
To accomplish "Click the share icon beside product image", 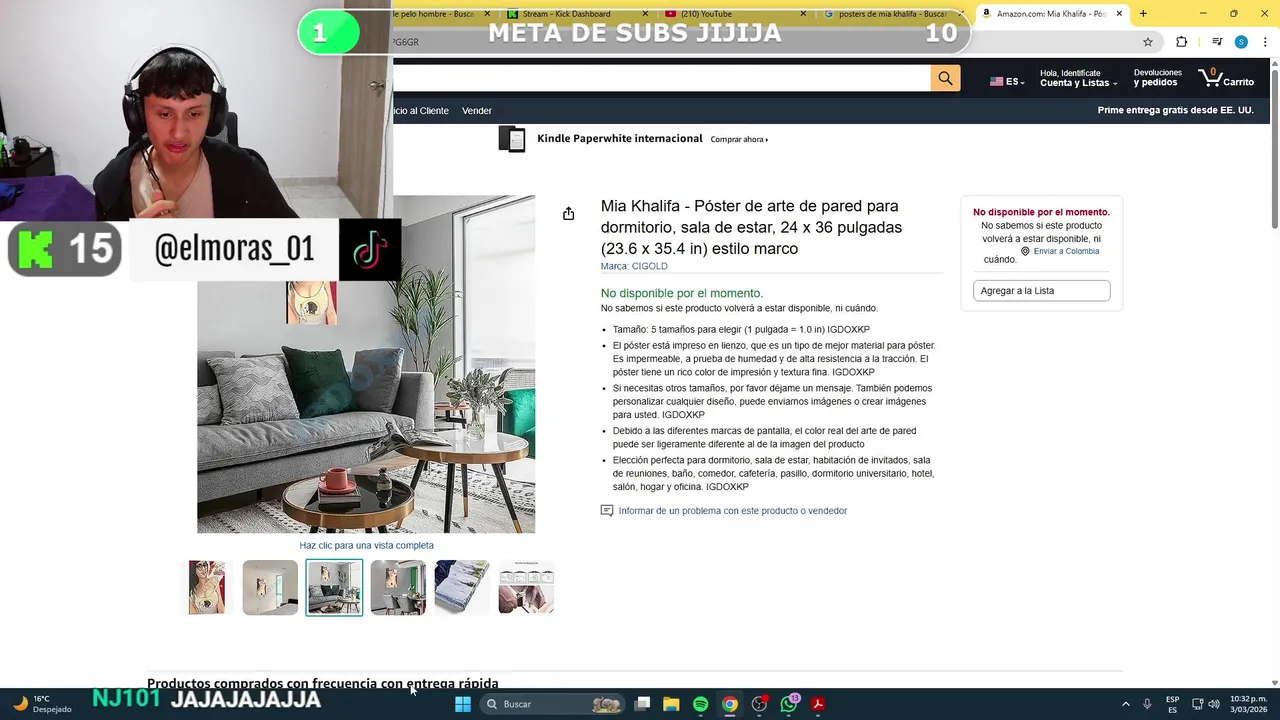I will point(568,213).
